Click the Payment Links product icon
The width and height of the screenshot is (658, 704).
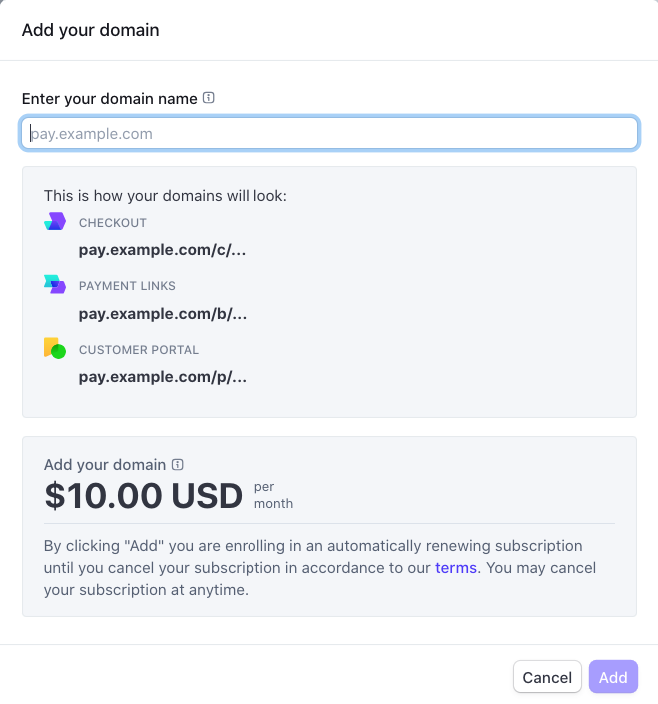tap(54, 285)
